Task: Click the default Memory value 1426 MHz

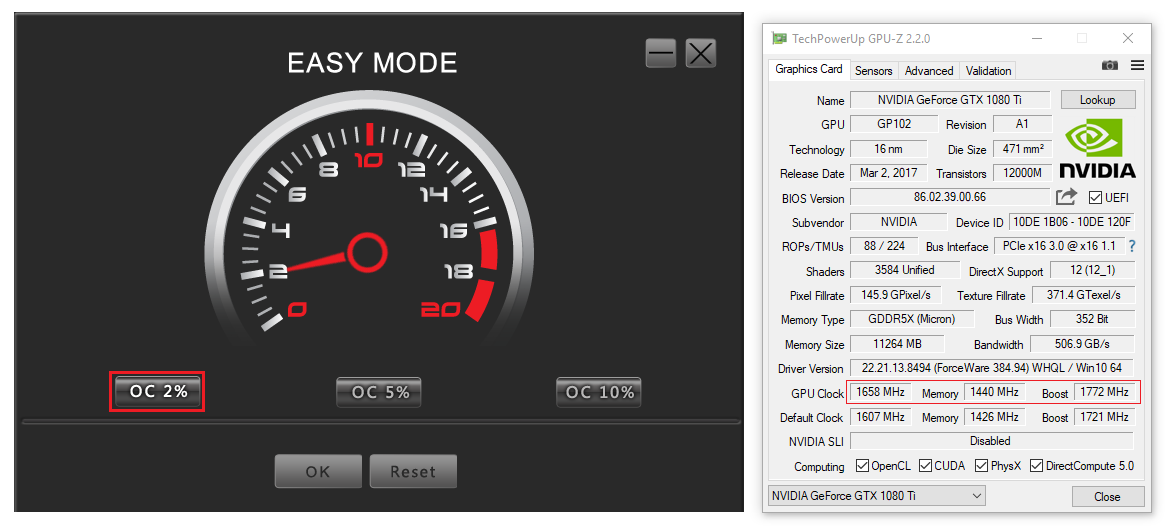Action: (994, 417)
